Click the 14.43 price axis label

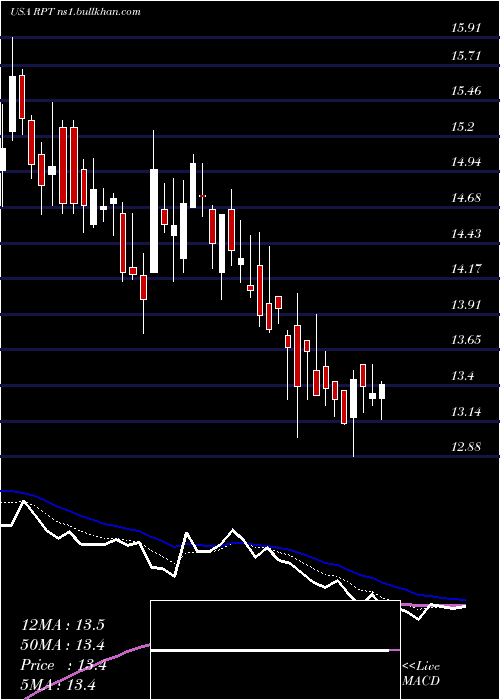pyautogui.click(x=466, y=233)
